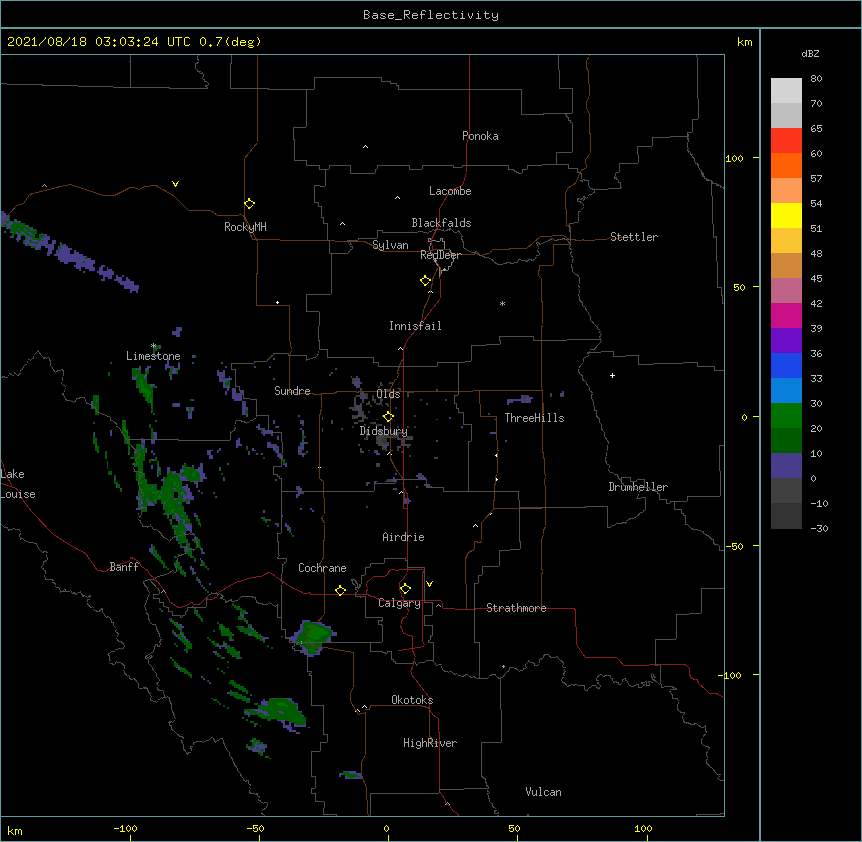Click the RedDeer city label
The image size is (862, 842).
[x=440, y=255]
